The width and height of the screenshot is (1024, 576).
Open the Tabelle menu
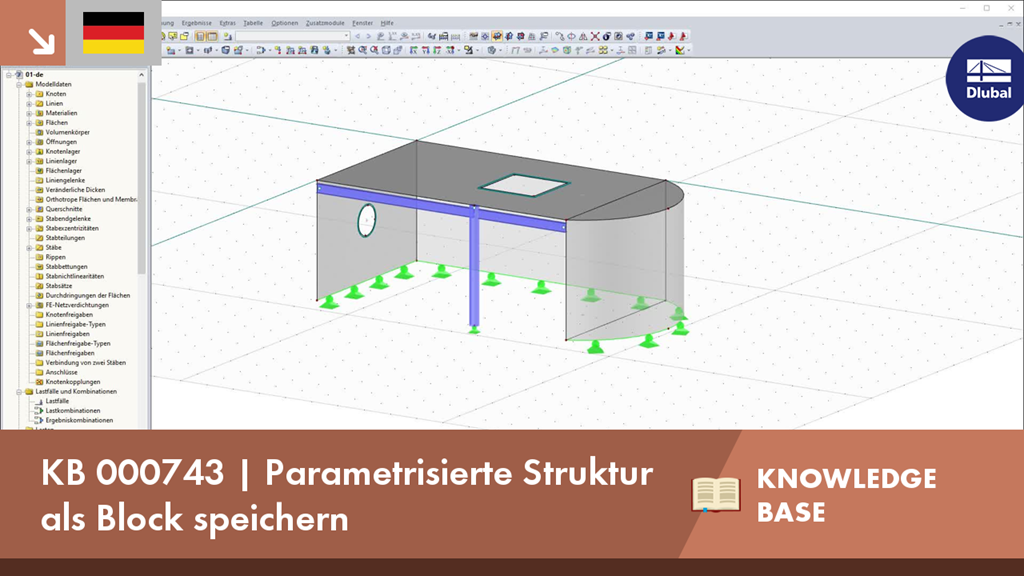tap(253, 23)
